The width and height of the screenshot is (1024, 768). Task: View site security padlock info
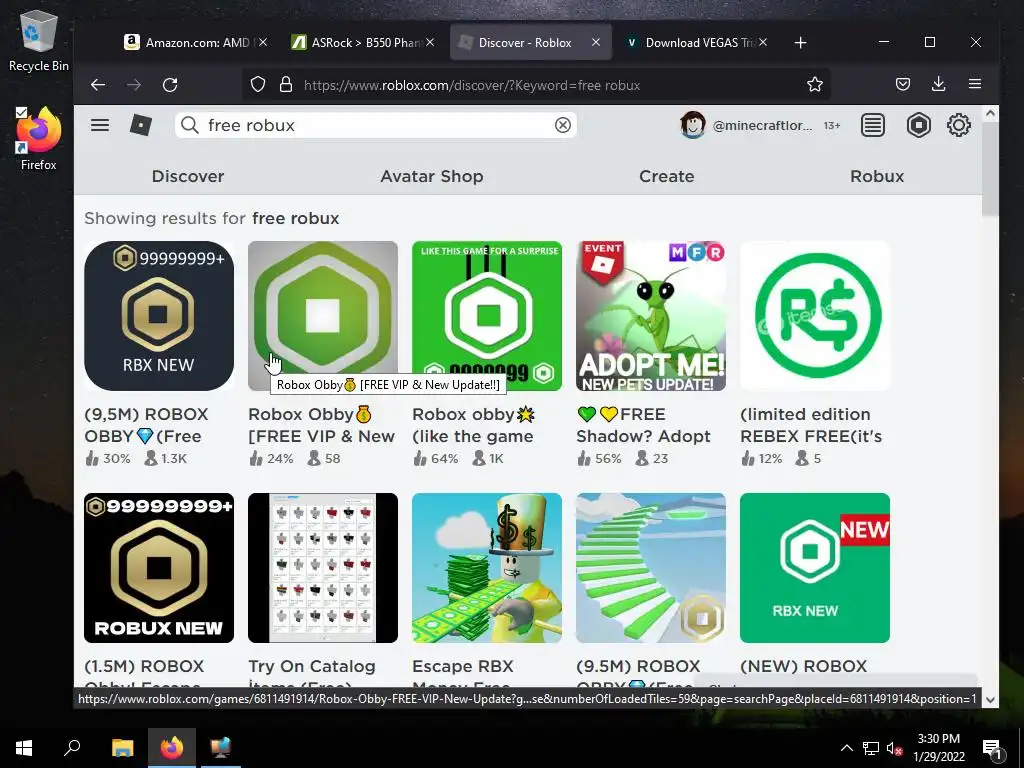pyautogui.click(x=285, y=84)
